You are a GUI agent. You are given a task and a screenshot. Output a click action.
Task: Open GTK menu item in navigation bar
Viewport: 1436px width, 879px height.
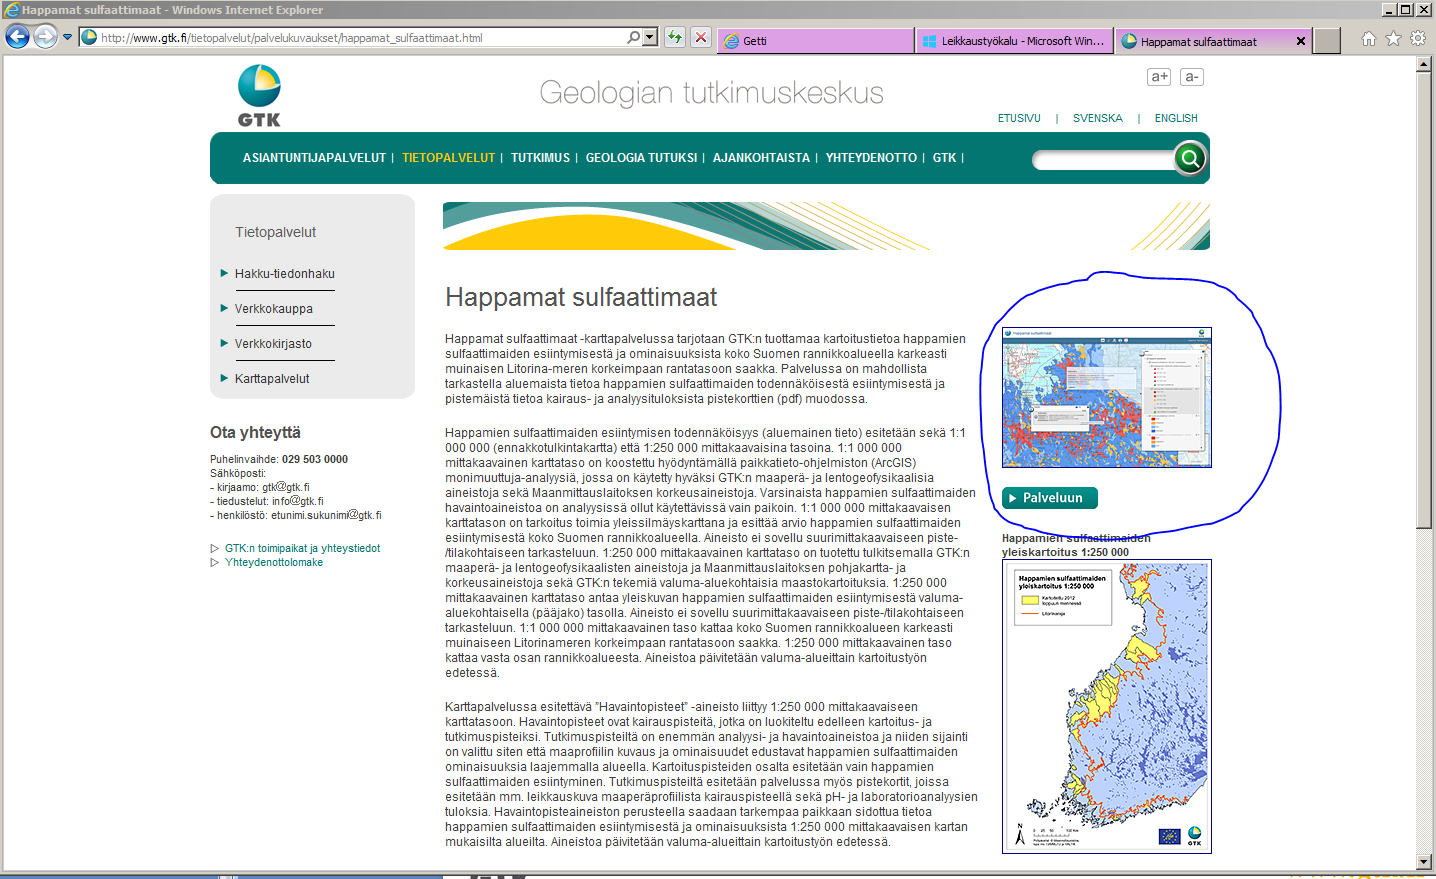[x=944, y=158]
